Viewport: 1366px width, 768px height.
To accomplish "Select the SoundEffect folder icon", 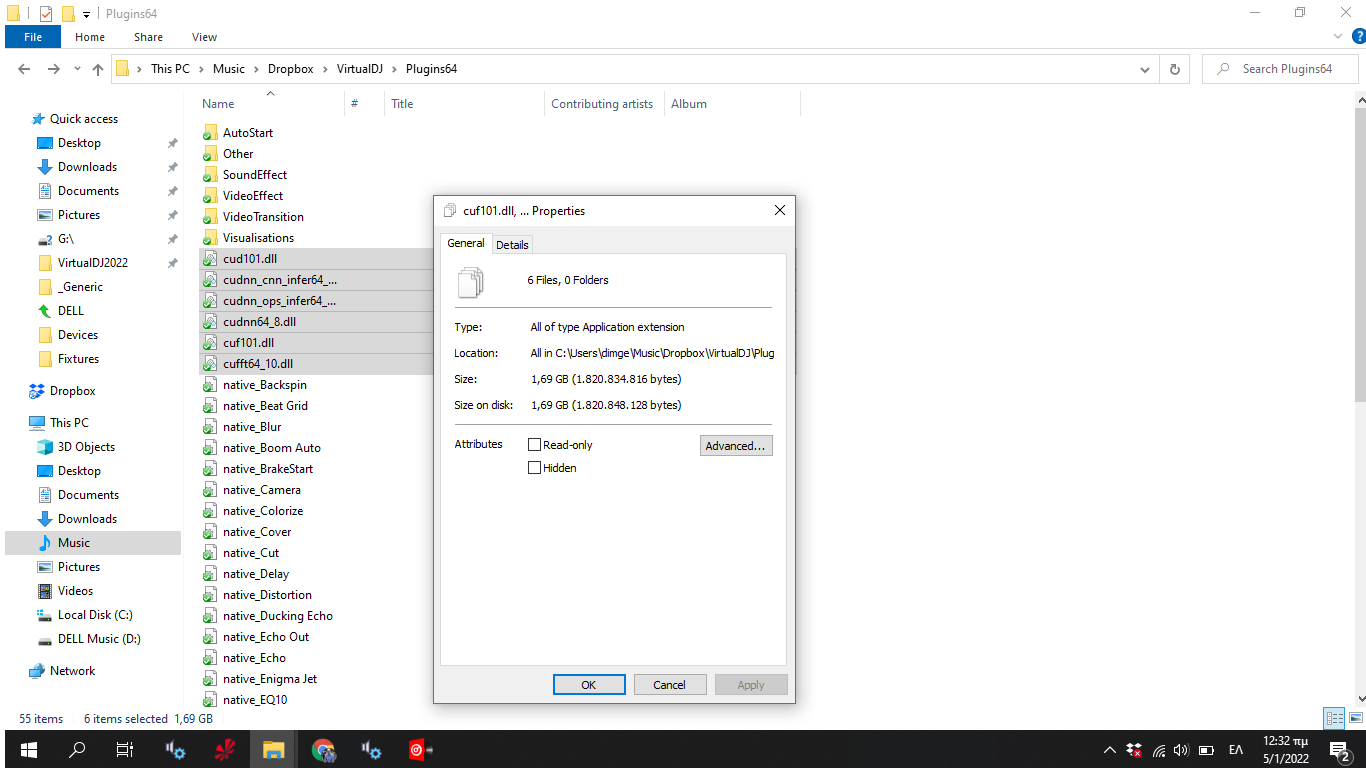I will pos(210,175).
